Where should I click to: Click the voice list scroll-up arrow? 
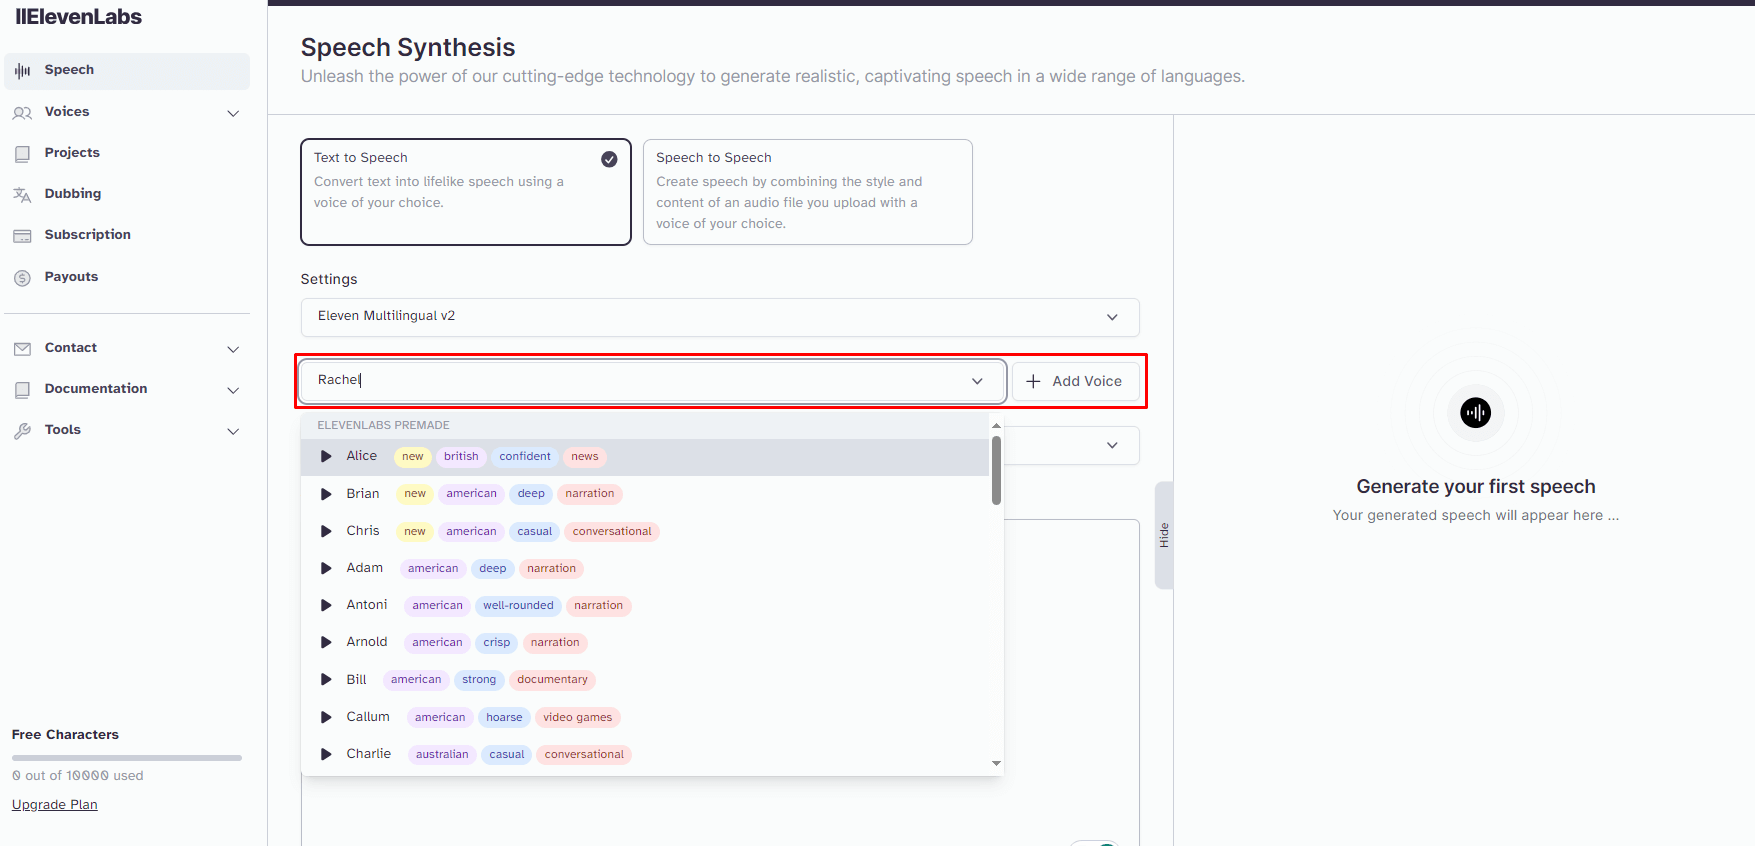coord(996,426)
